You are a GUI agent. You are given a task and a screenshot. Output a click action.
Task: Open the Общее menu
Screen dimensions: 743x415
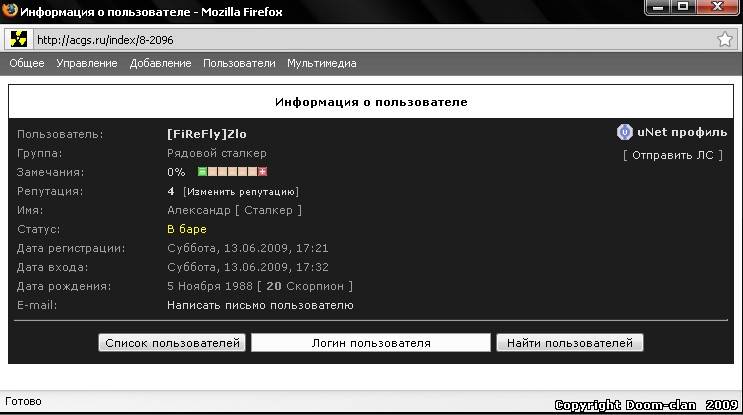click(x=27, y=63)
